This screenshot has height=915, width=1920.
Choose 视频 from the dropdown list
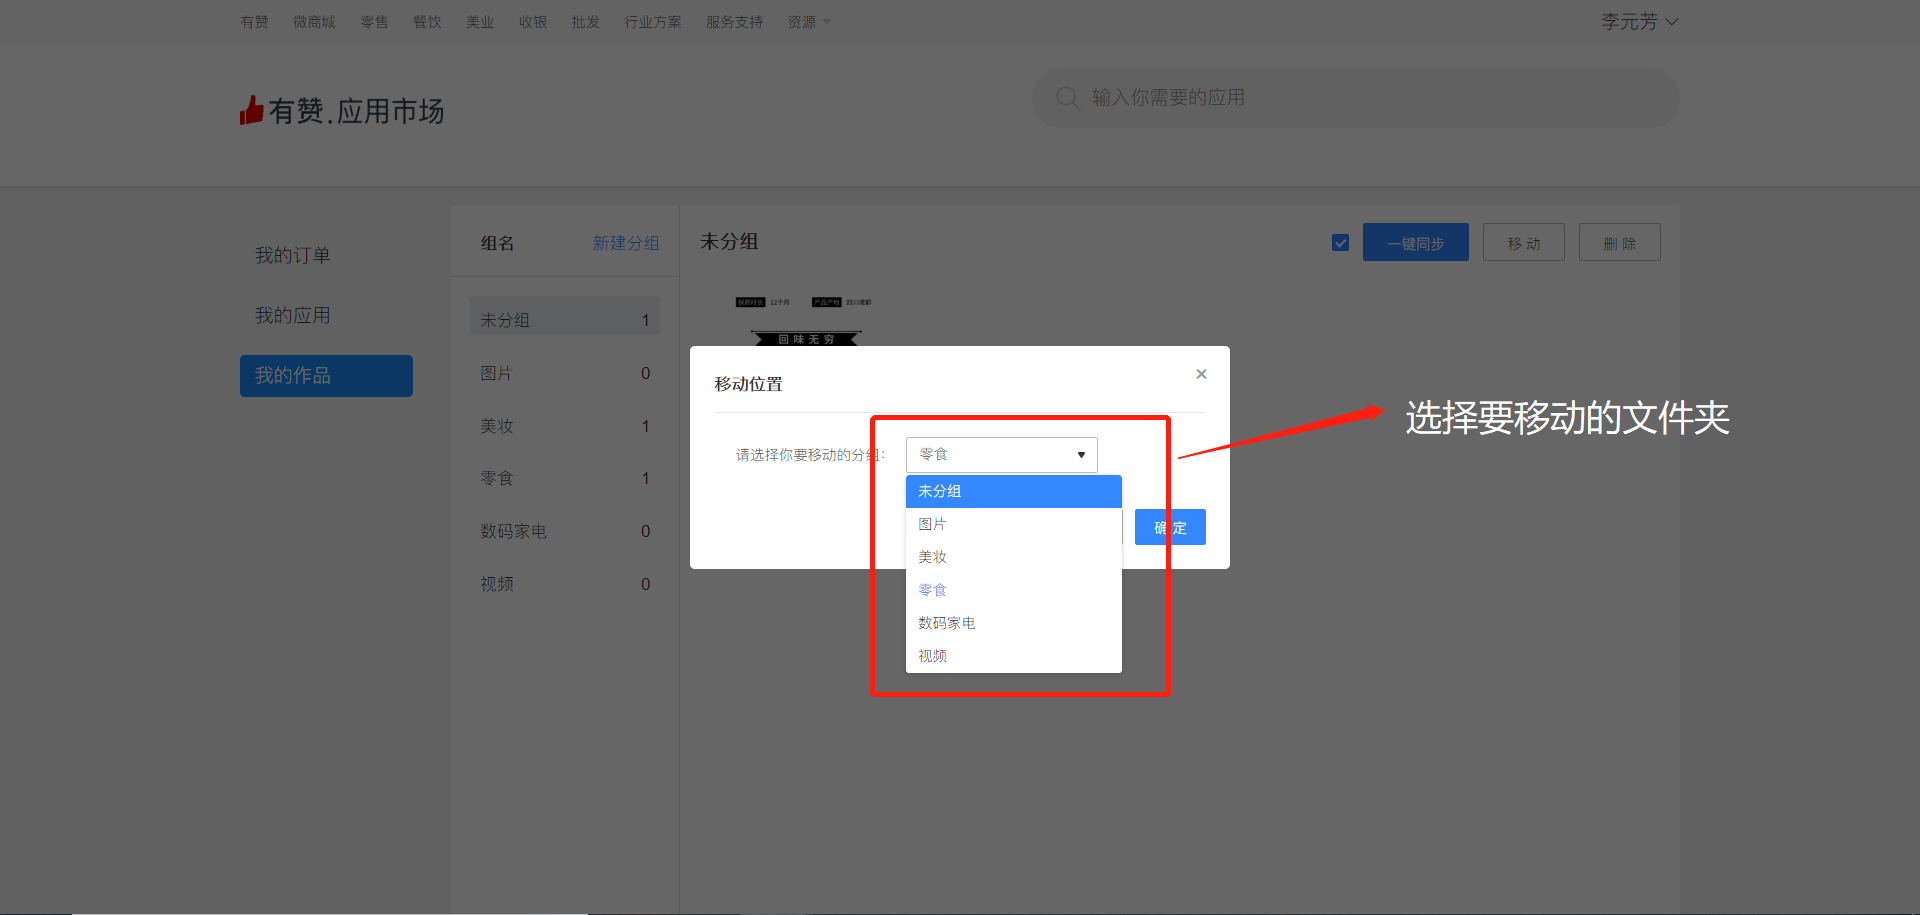[1012, 656]
